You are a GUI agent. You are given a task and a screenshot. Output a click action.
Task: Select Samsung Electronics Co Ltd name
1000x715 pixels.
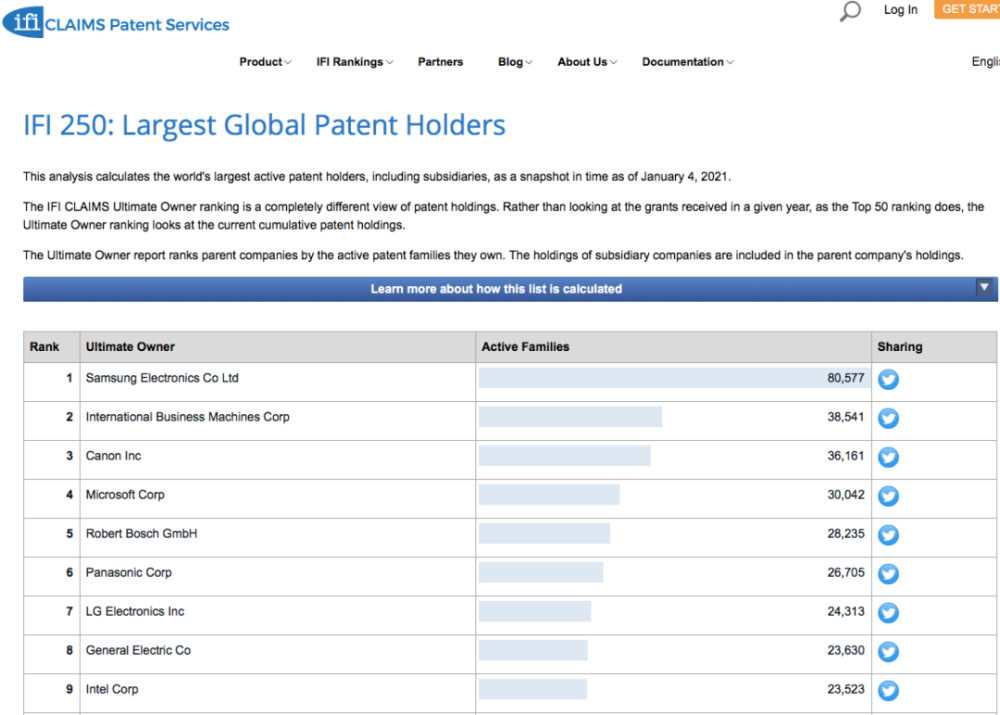click(x=162, y=378)
